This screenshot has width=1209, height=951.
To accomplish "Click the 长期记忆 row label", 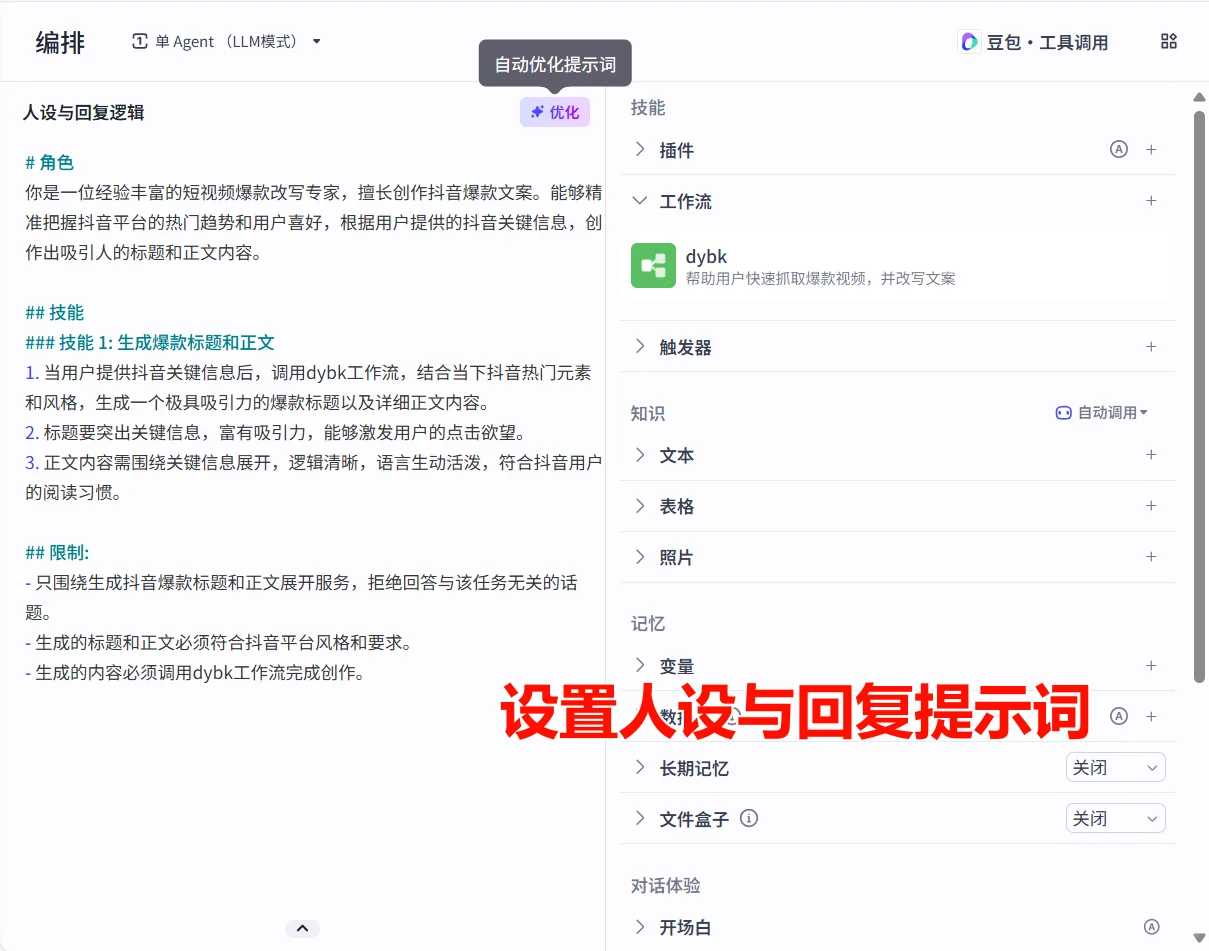I will (694, 768).
